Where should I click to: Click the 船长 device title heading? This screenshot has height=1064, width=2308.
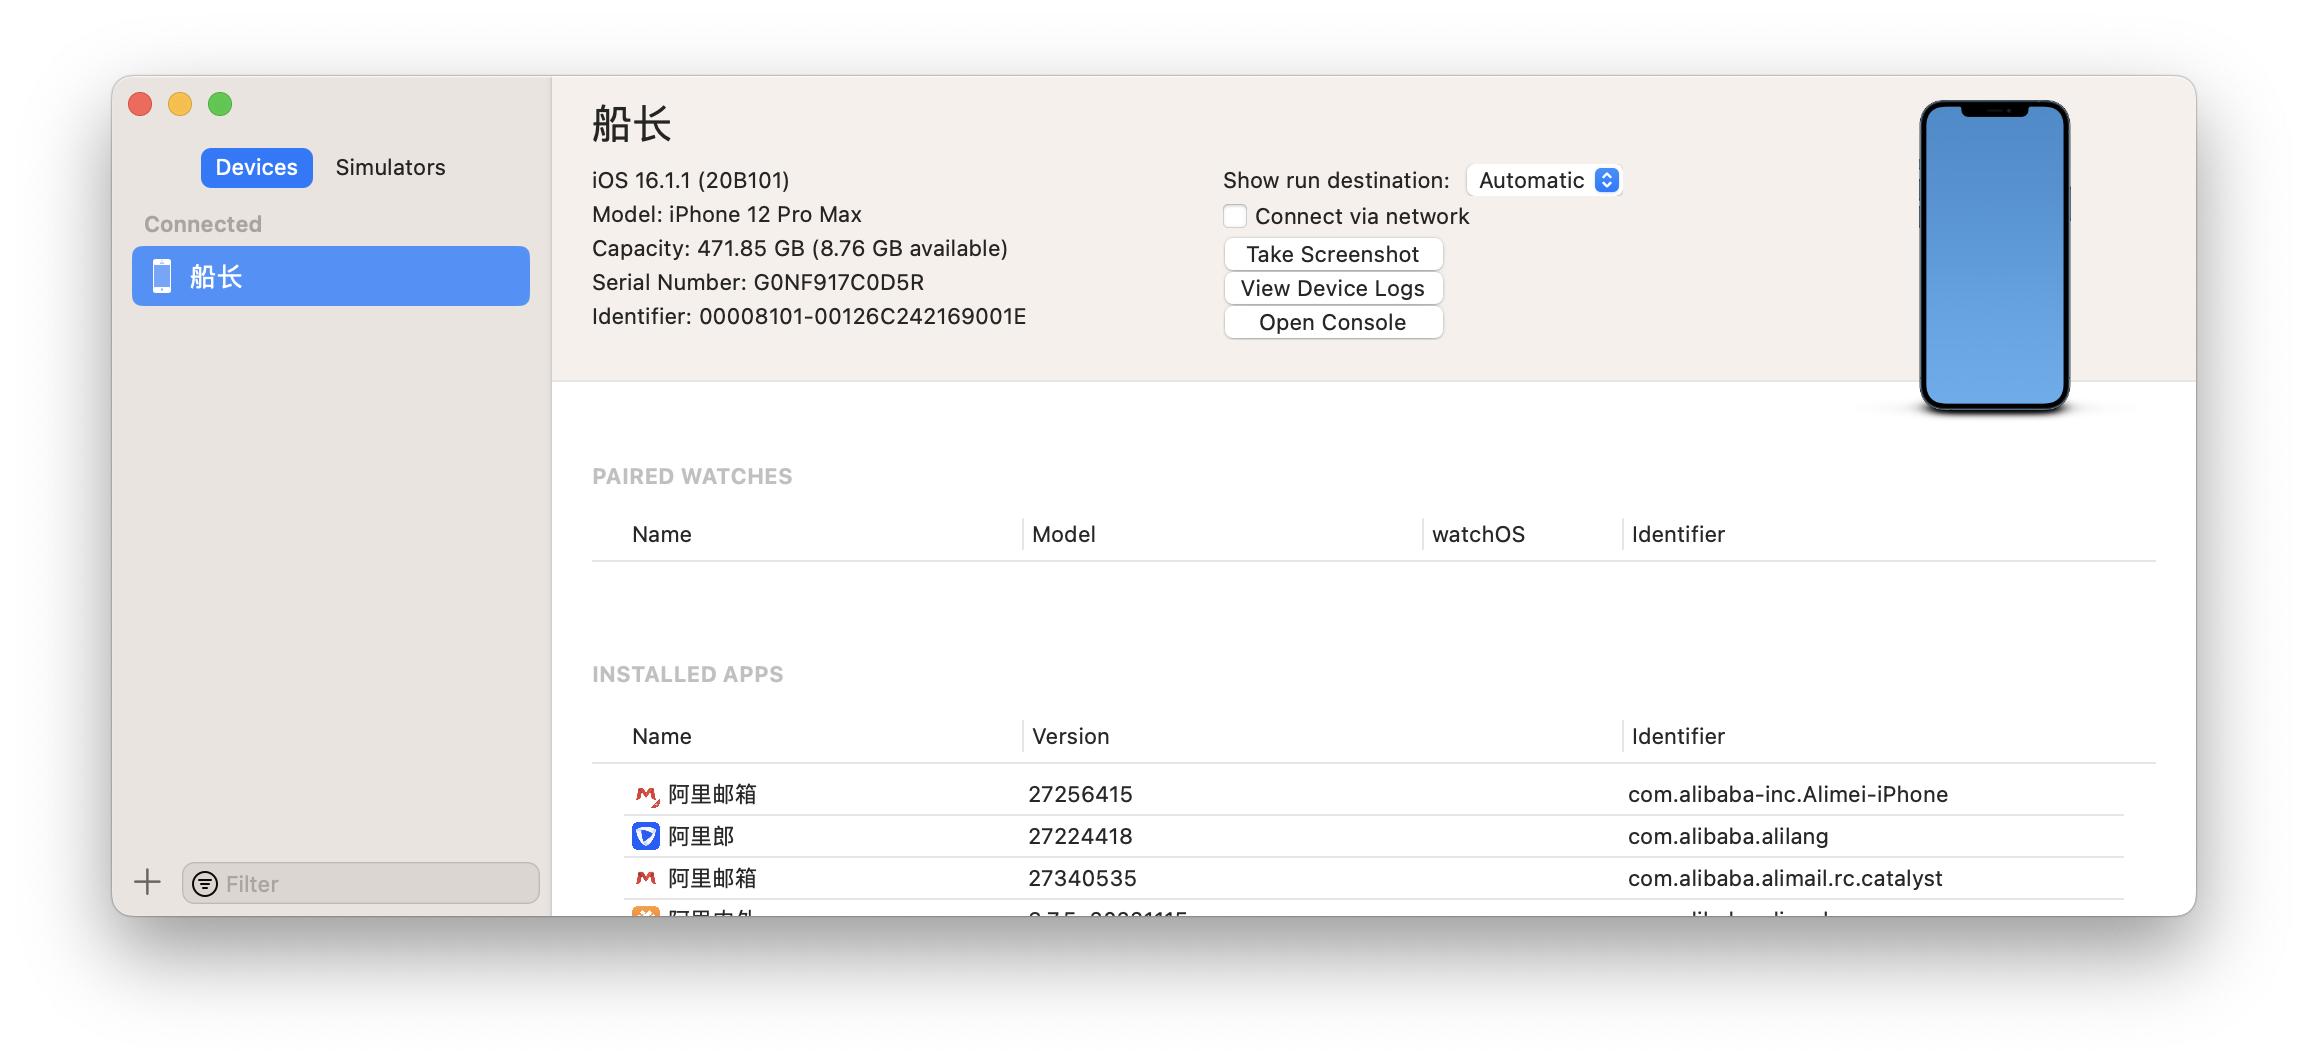point(632,125)
